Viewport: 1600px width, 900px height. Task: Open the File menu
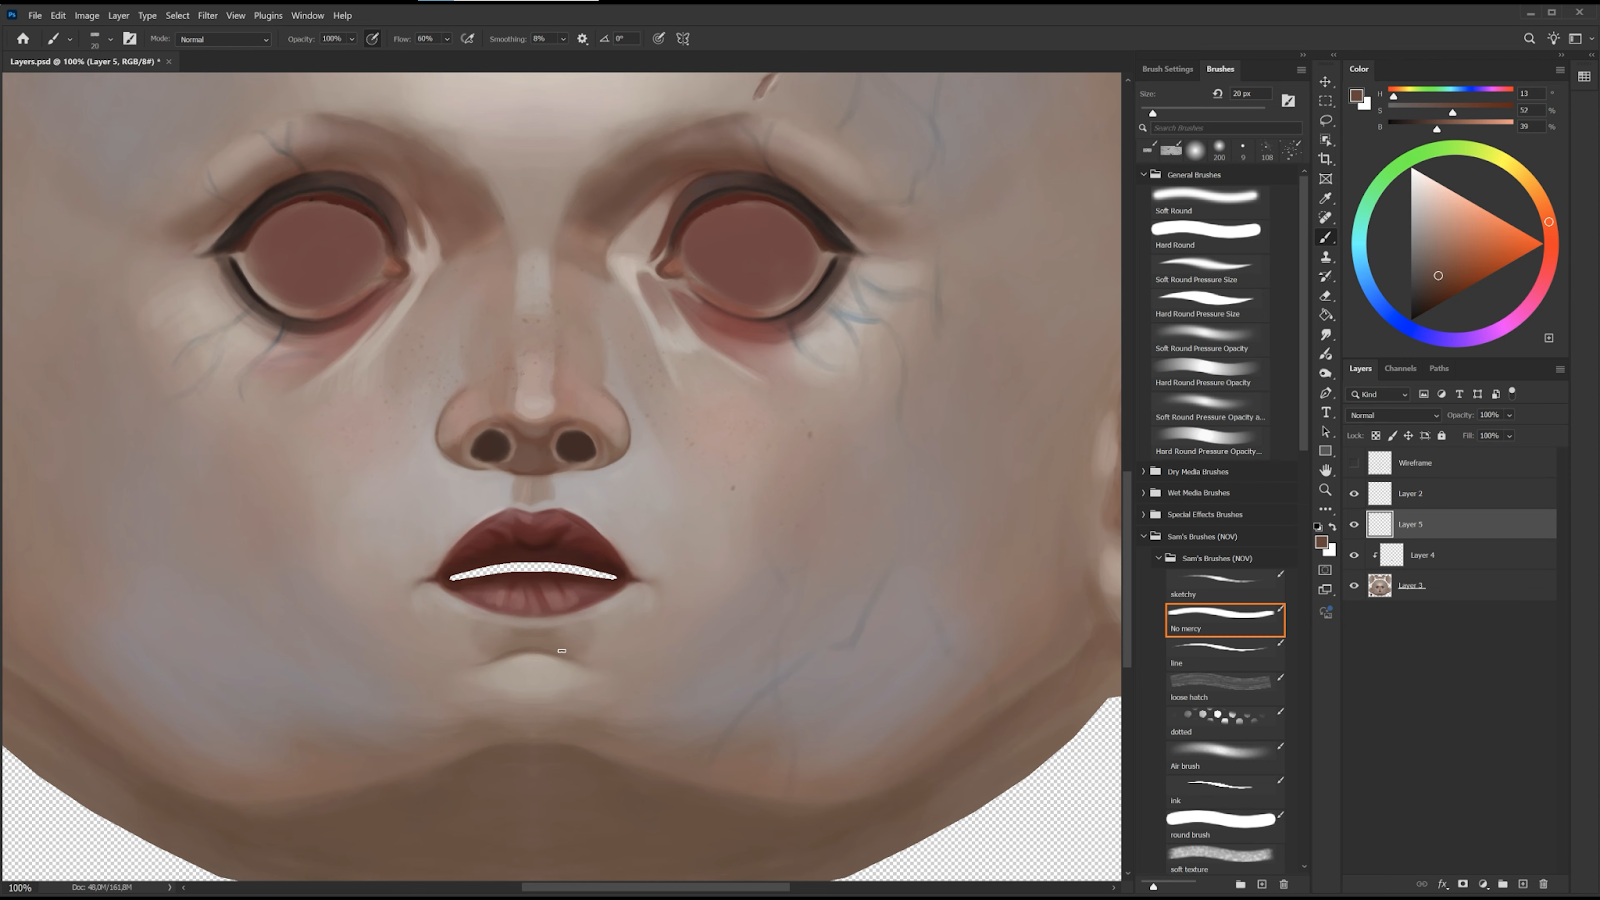pyautogui.click(x=35, y=16)
